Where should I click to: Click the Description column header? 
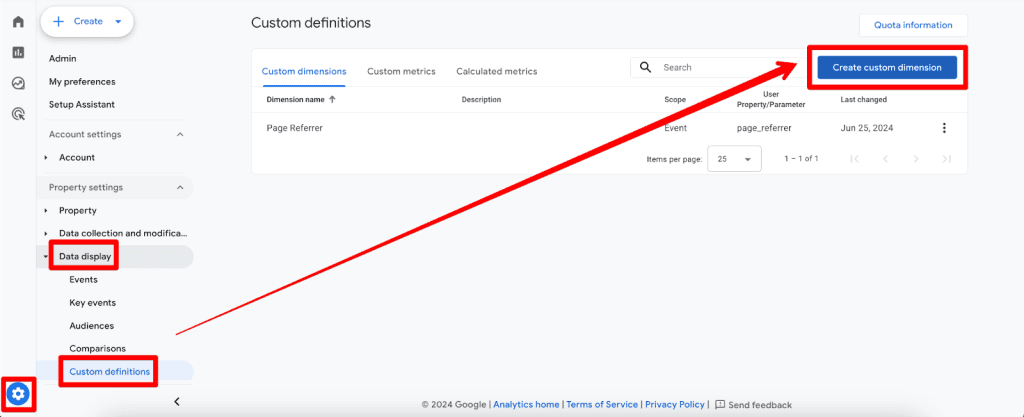481,100
